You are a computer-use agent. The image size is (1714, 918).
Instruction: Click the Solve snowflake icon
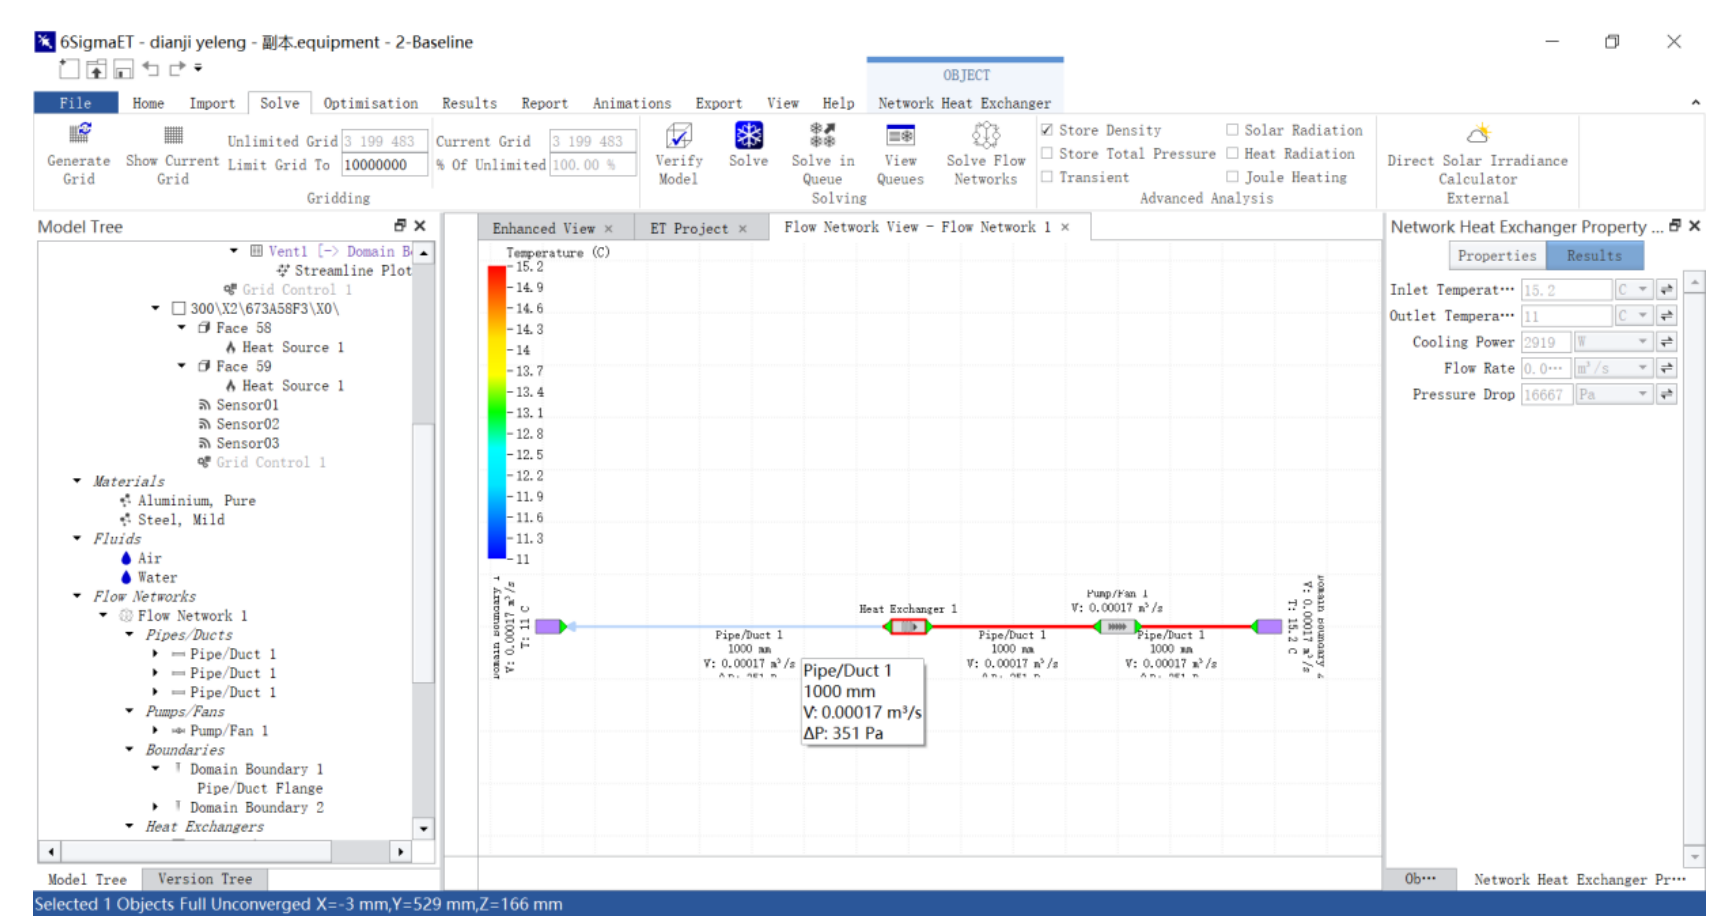tap(748, 135)
